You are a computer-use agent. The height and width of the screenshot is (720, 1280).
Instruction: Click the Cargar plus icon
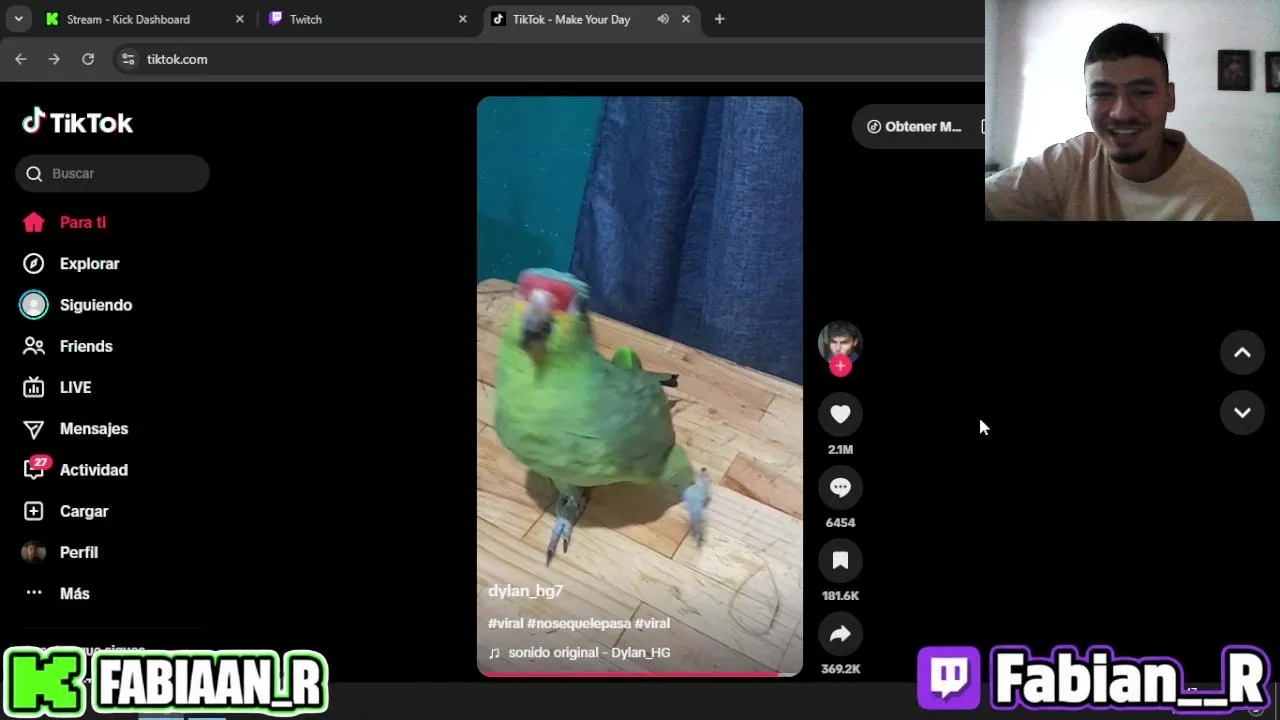pyautogui.click(x=34, y=511)
